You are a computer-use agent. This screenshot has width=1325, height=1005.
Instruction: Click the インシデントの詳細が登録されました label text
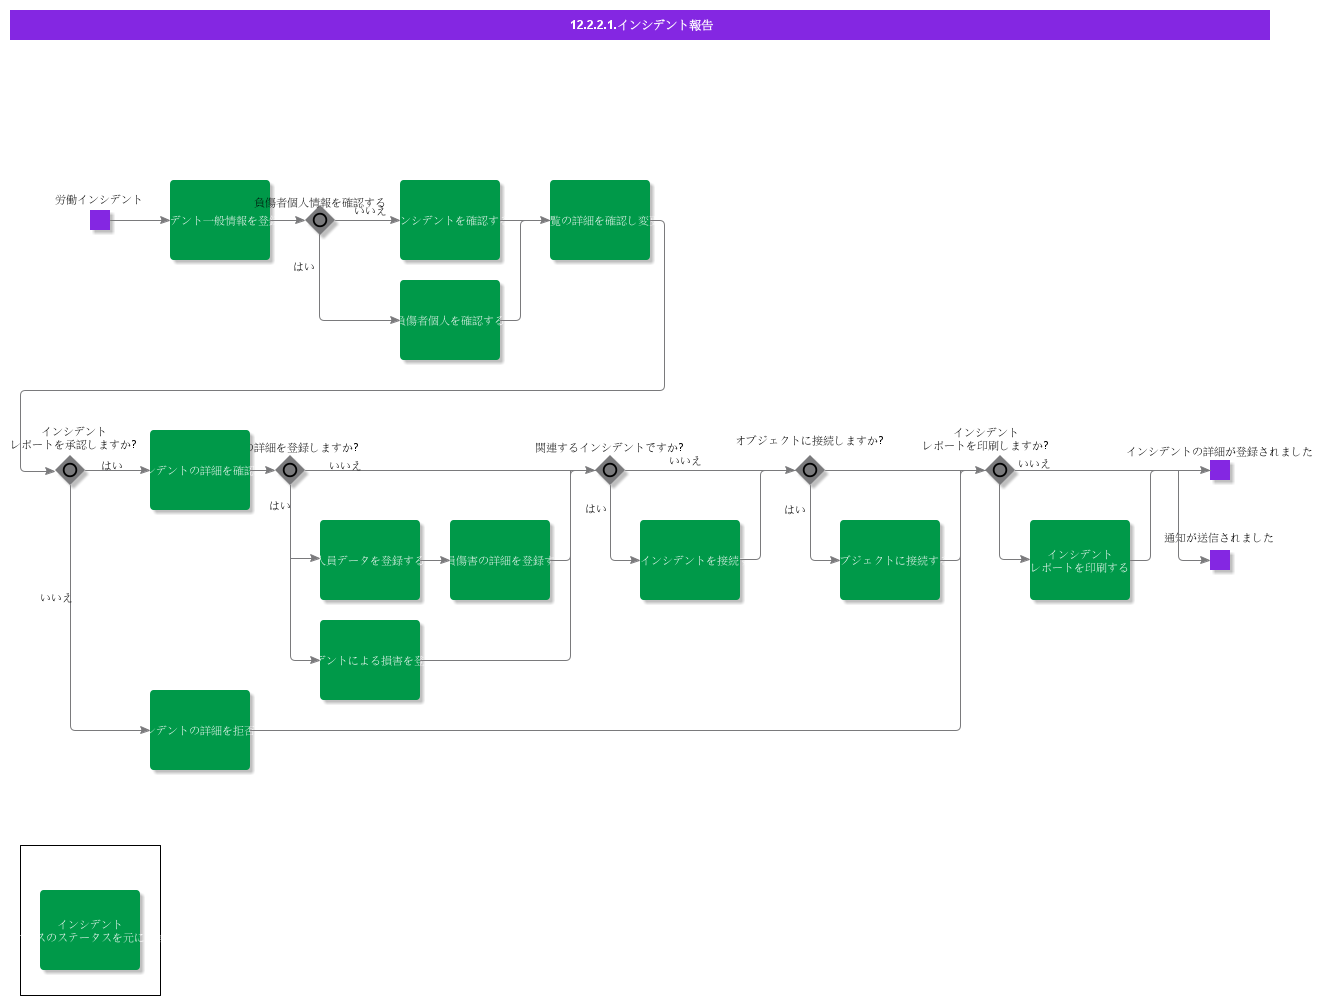[x=1219, y=452]
